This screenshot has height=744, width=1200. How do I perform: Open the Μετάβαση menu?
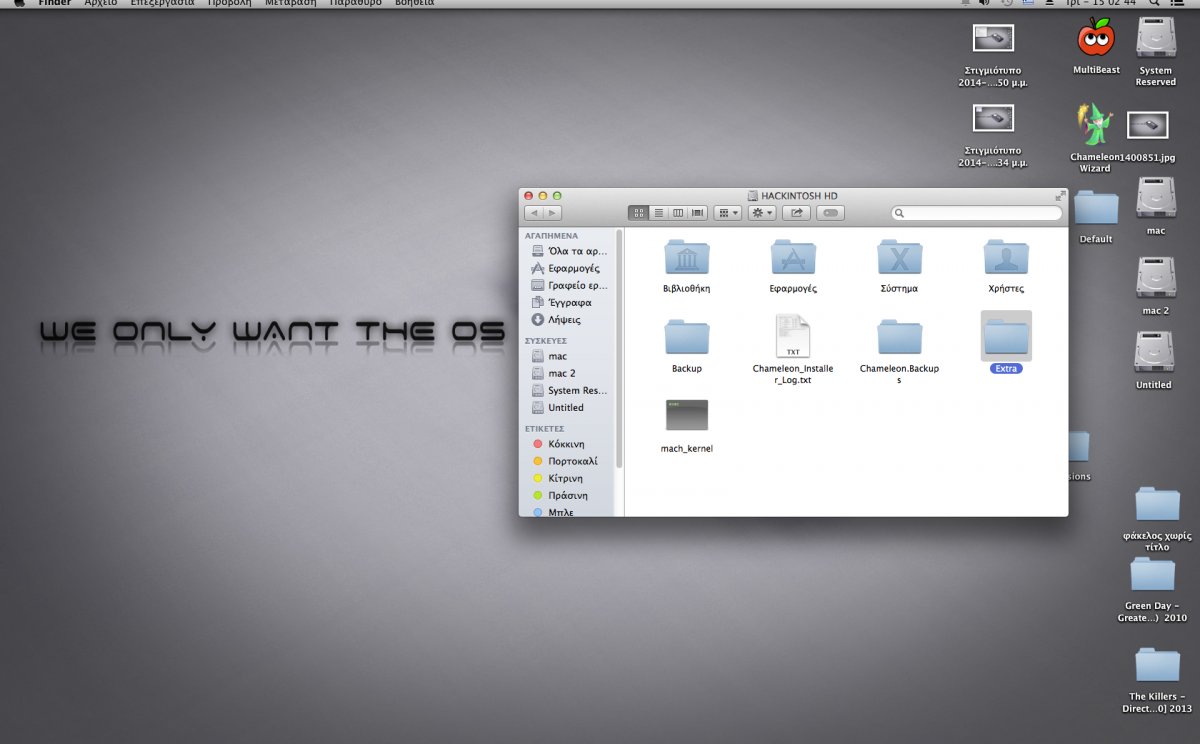(291, 4)
